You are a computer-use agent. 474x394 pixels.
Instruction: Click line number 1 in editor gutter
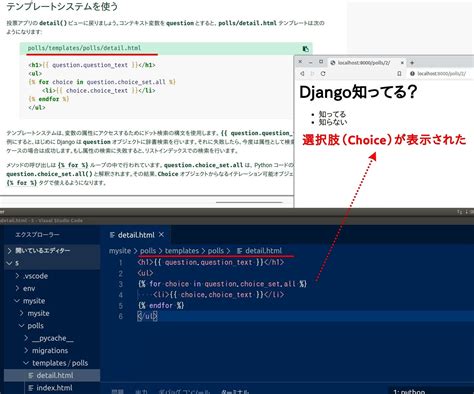[x=121, y=263]
